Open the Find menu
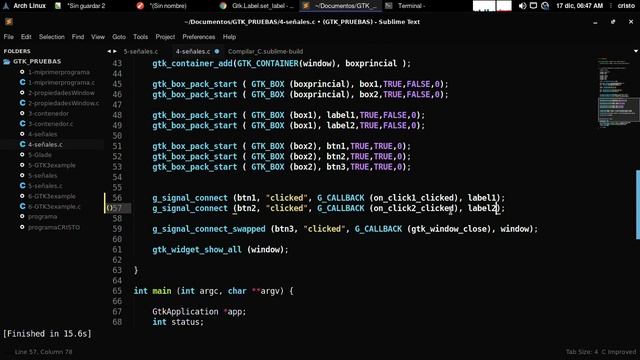Image resolution: width=640 pixels, height=360 pixels. (78, 37)
